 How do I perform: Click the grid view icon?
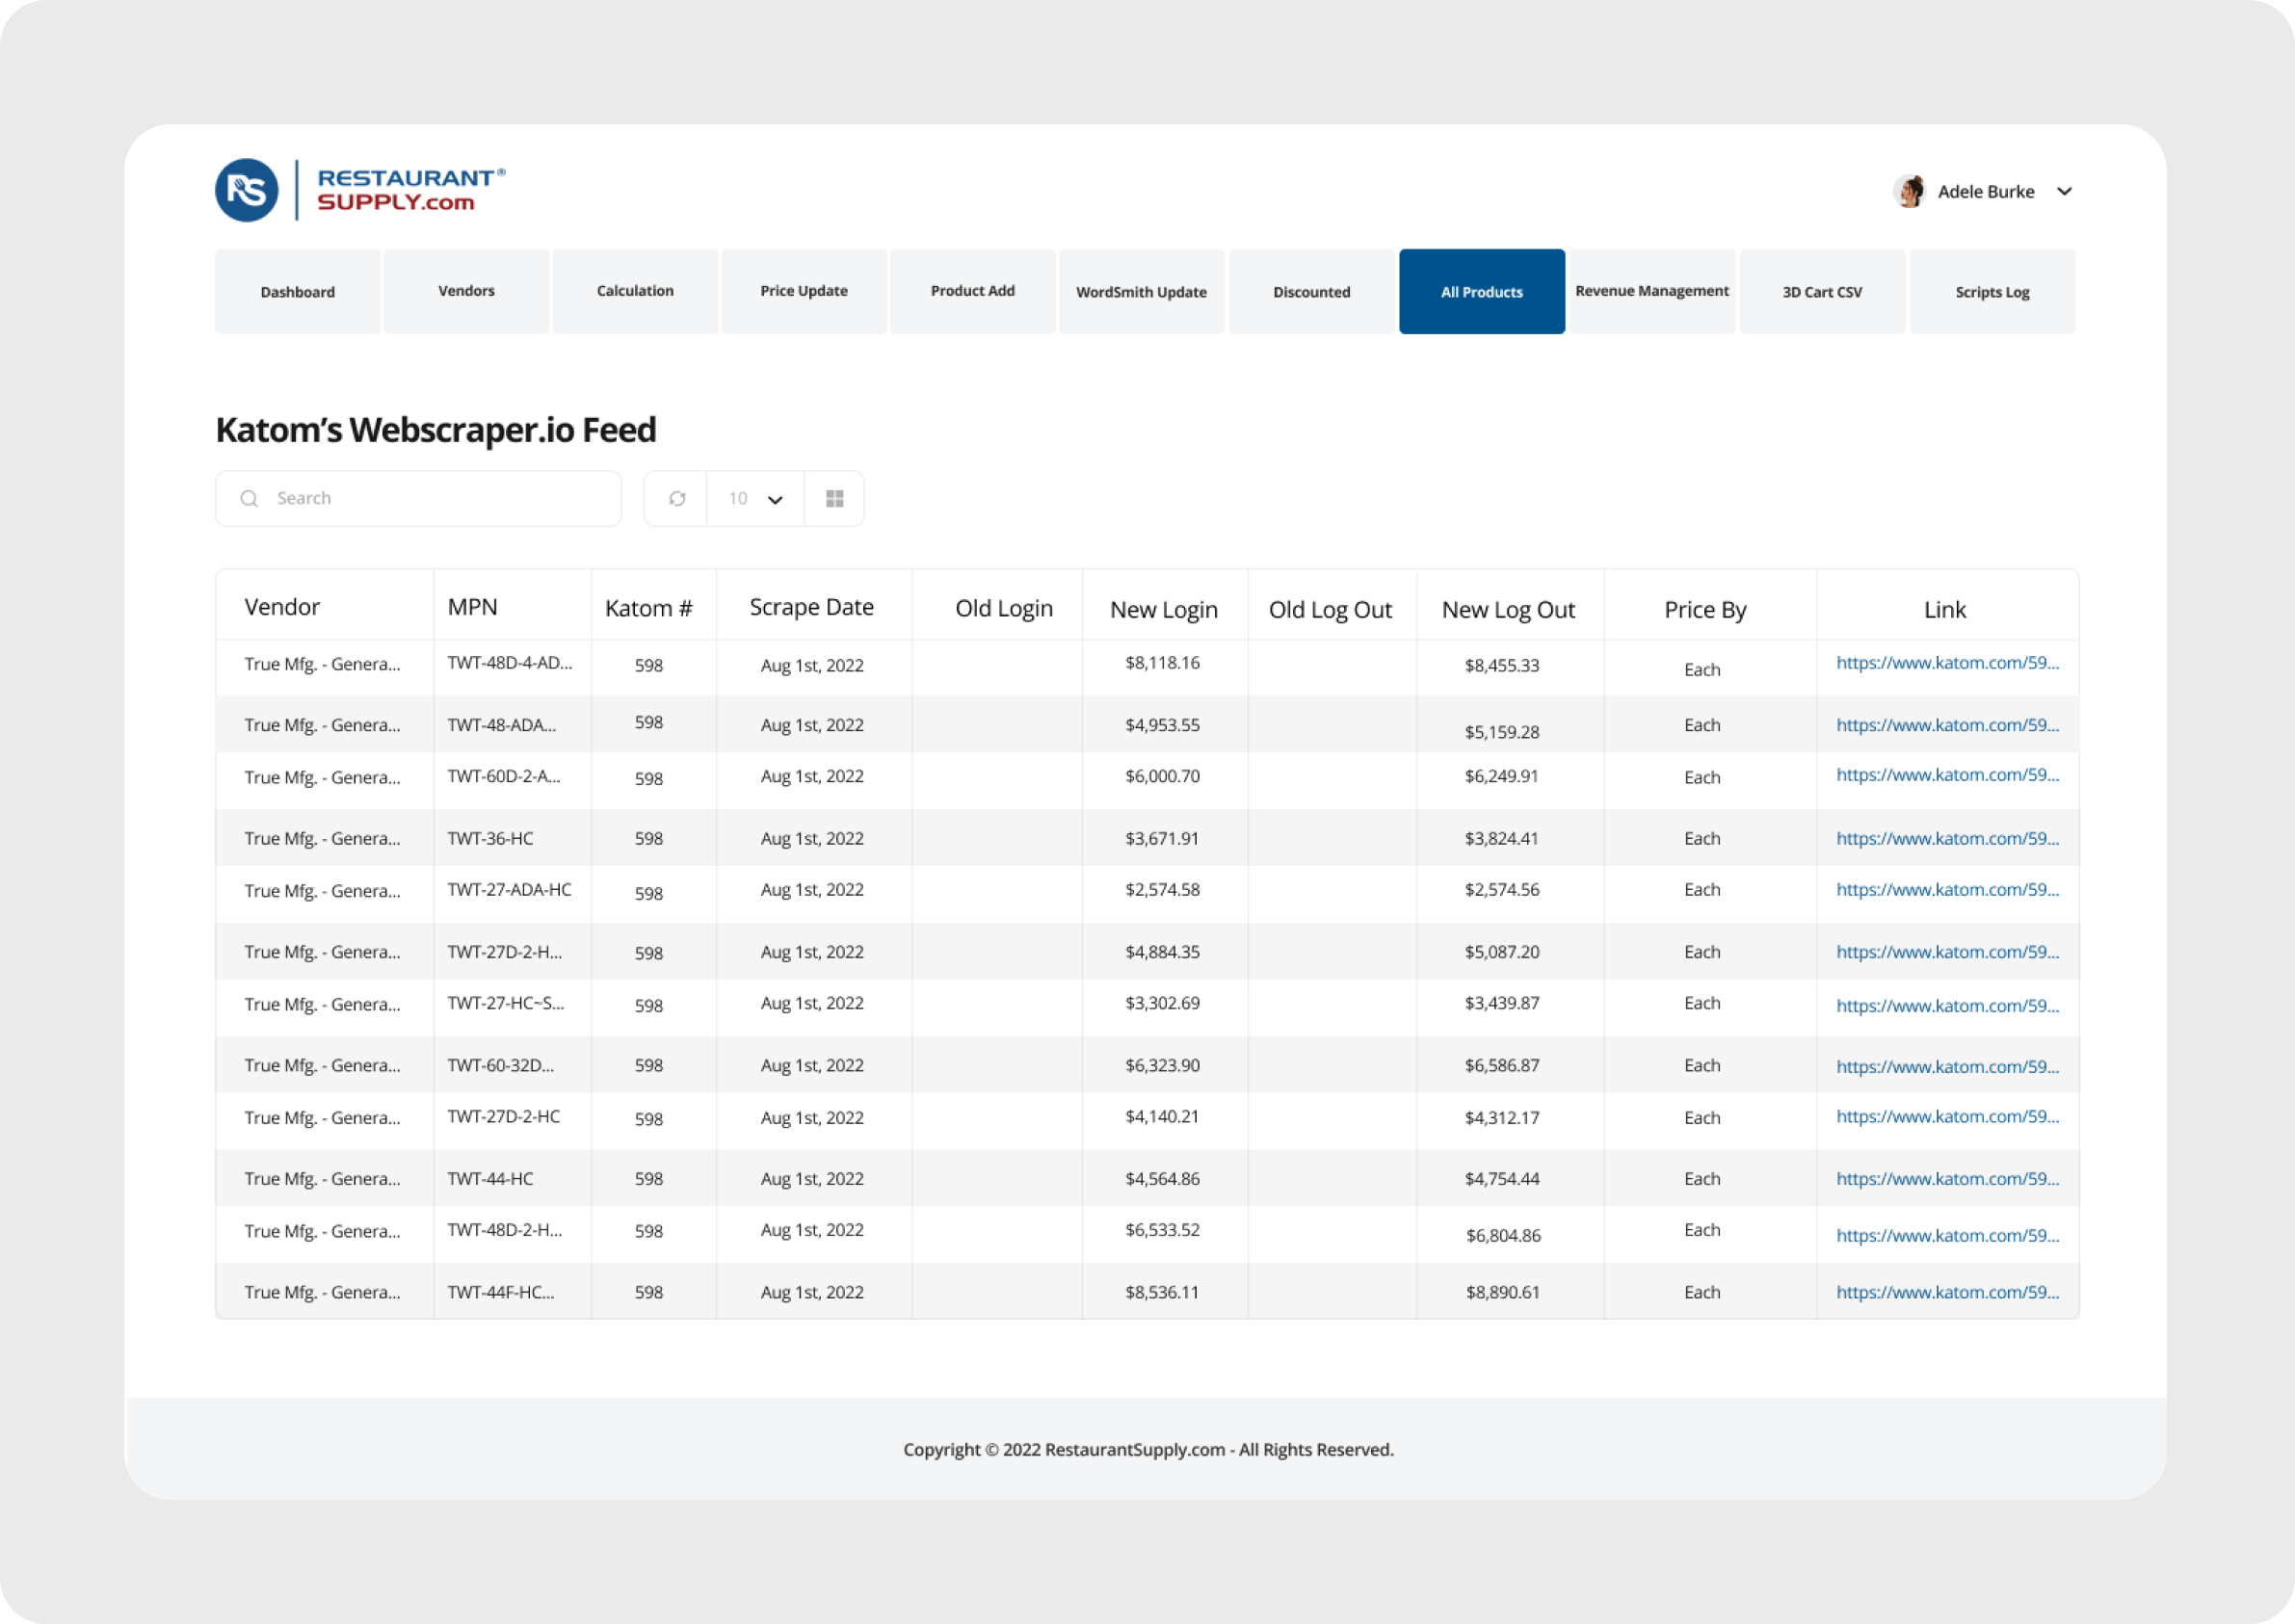[x=835, y=498]
